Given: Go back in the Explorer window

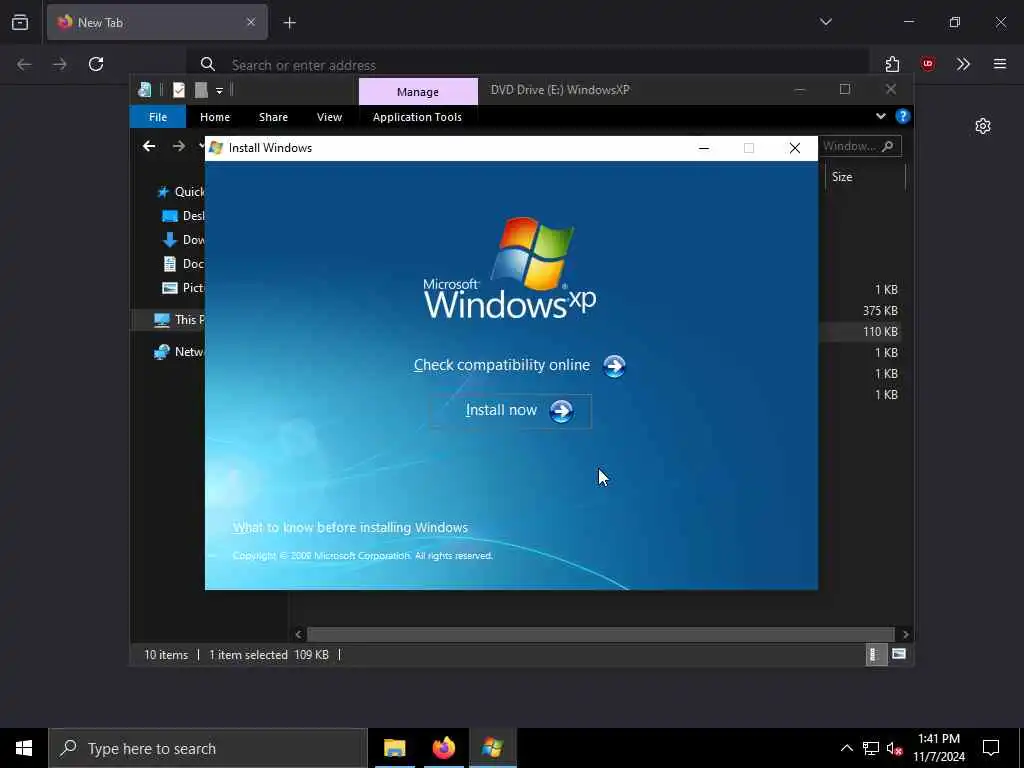Looking at the screenshot, I should click(x=149, y=146).
